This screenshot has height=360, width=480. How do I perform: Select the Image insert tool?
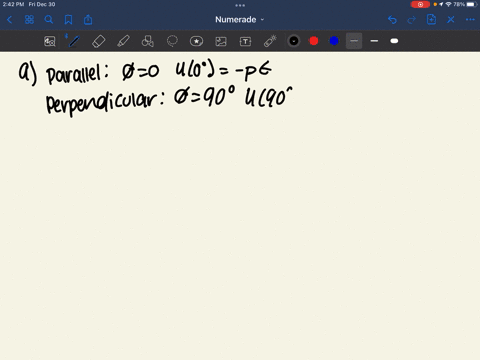[221, 41]
